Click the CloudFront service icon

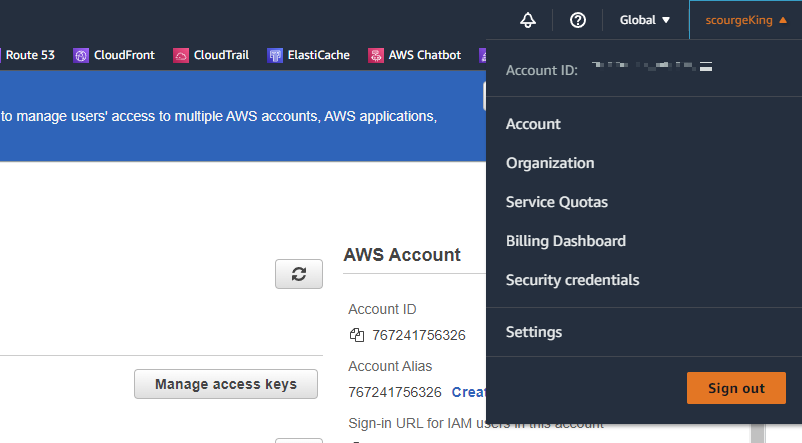click(x=81, y=55)
